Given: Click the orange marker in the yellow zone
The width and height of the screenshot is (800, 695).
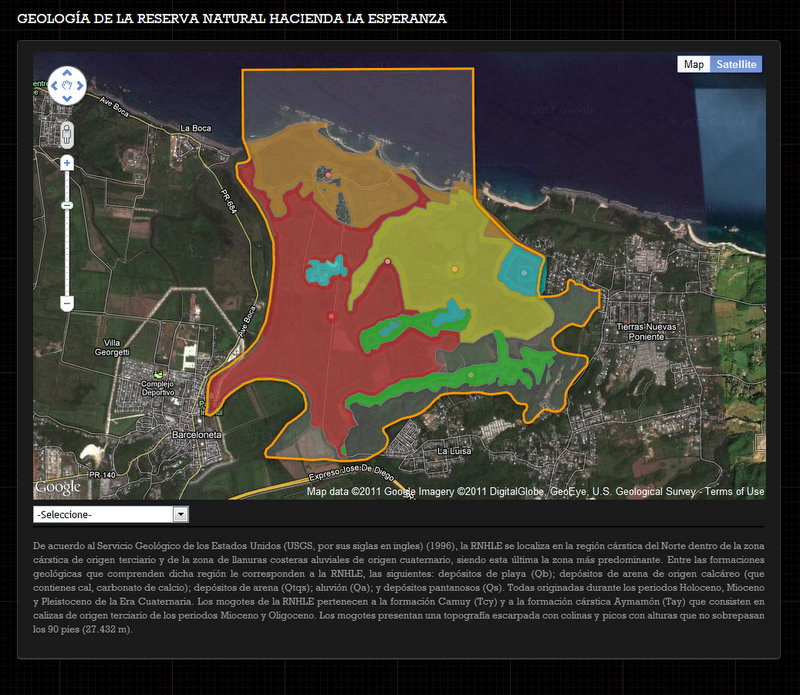Looking at the screenshot, I should (455, 269).
